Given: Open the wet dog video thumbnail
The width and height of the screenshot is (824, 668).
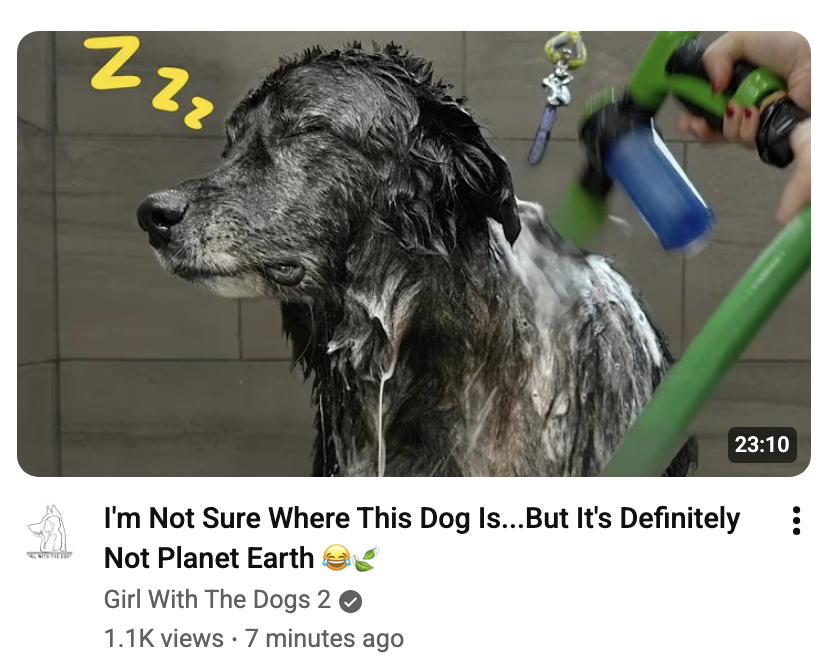Looking at the screenshot, I should coord(414,254).
